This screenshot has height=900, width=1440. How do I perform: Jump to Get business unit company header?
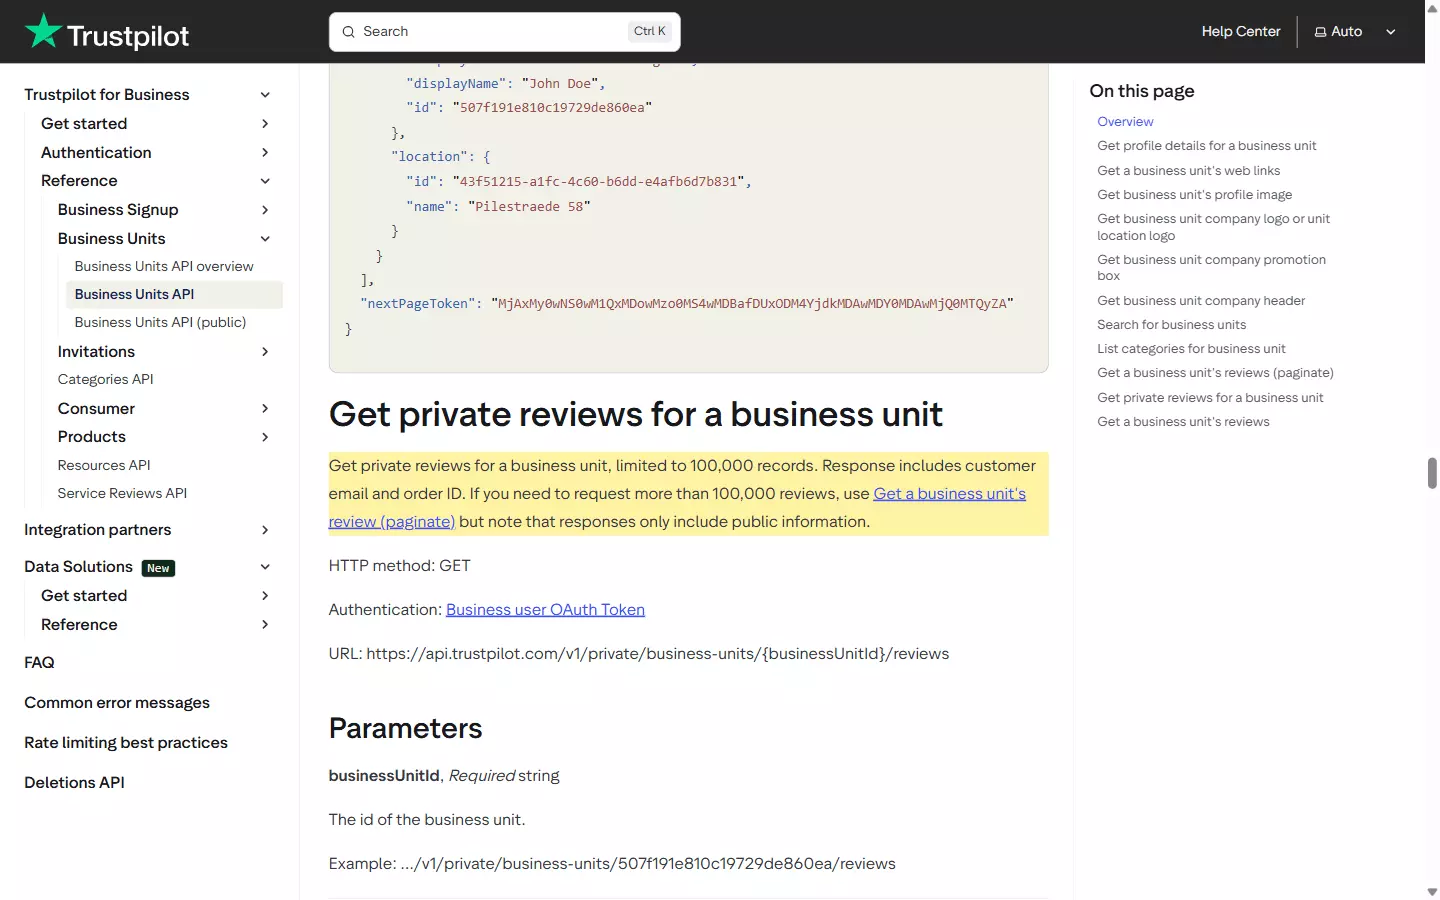[1201, 301]
